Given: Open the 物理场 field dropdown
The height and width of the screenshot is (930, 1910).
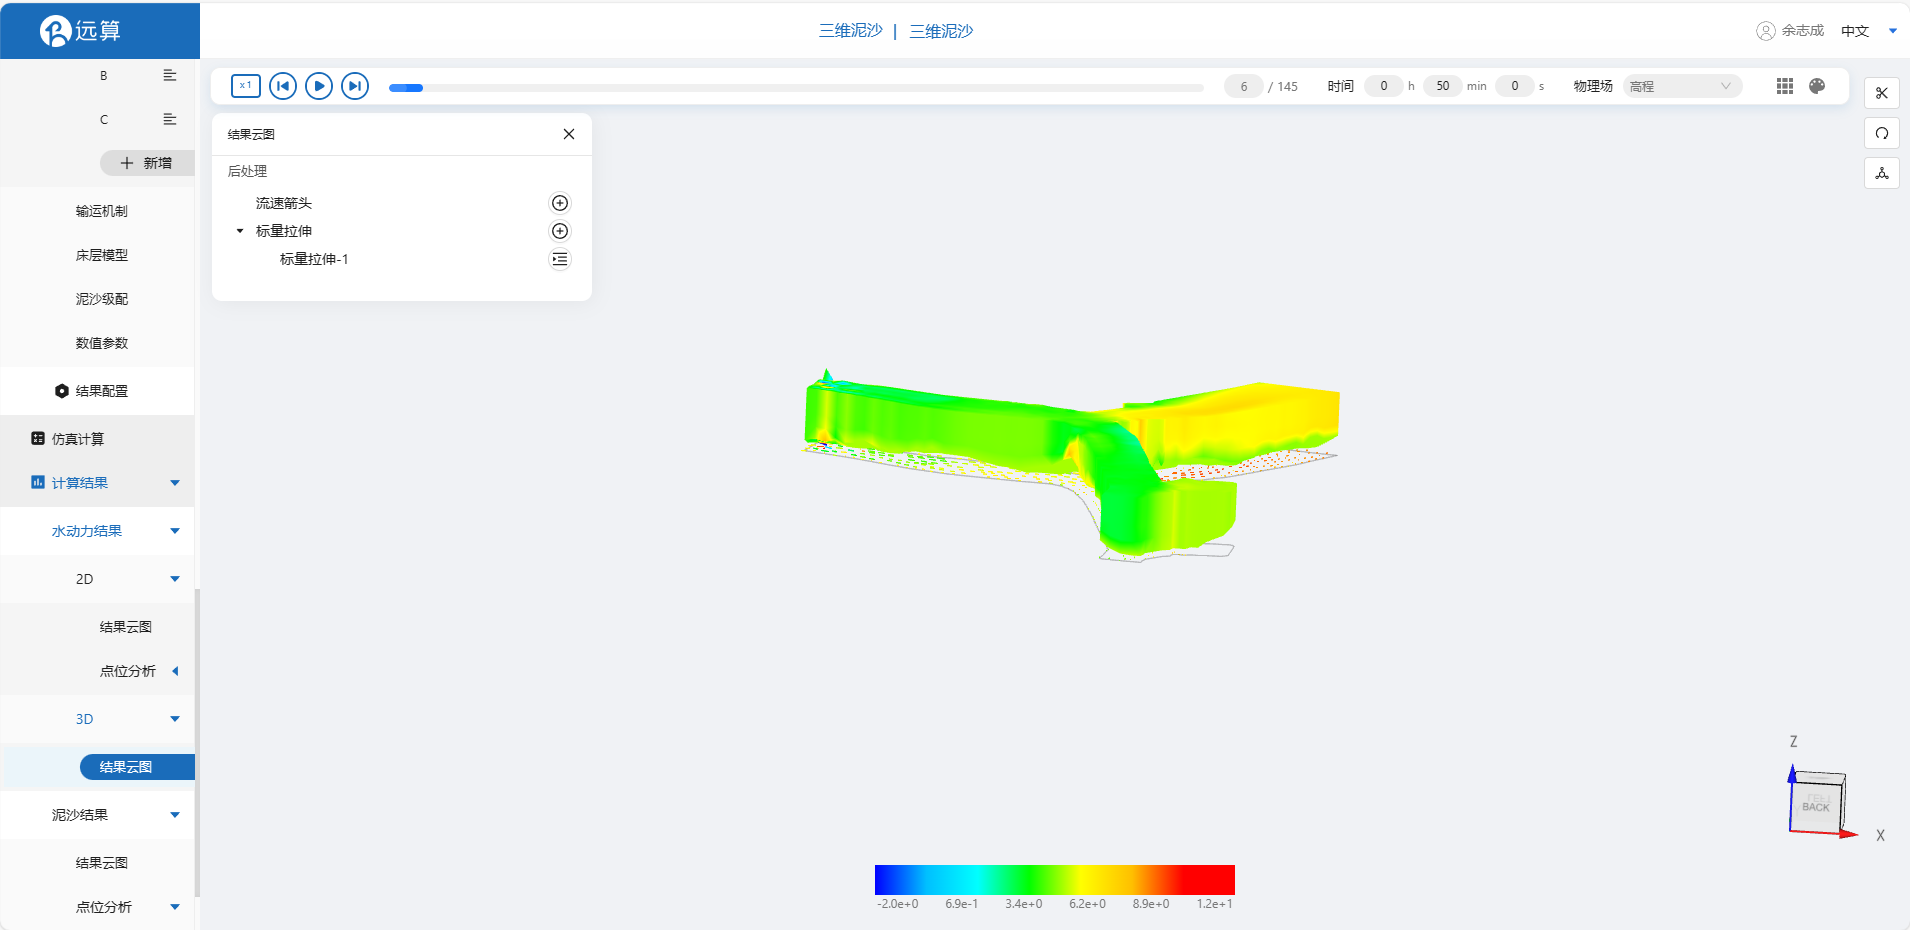Looking at the screenshot, I should pyautogui.click(x=1682, y=86).
